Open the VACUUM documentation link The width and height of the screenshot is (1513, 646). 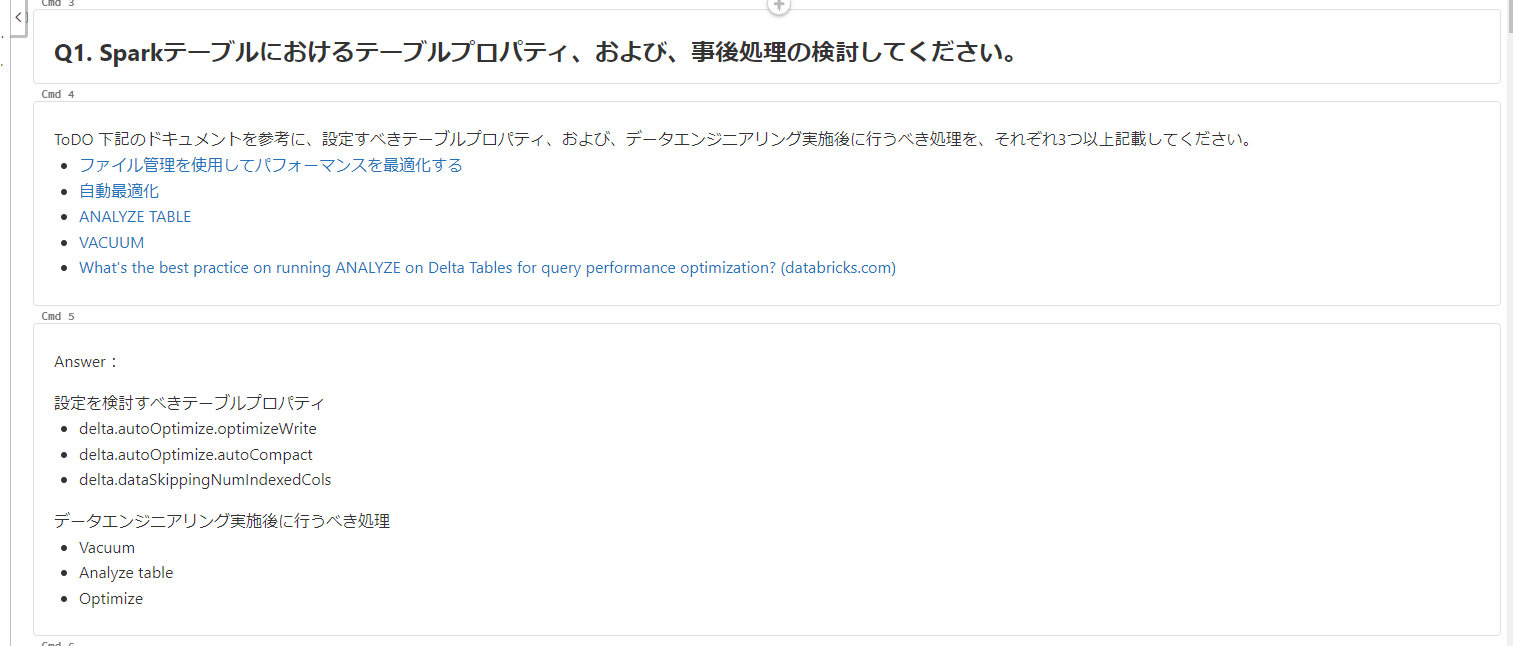tap(110, 242)
